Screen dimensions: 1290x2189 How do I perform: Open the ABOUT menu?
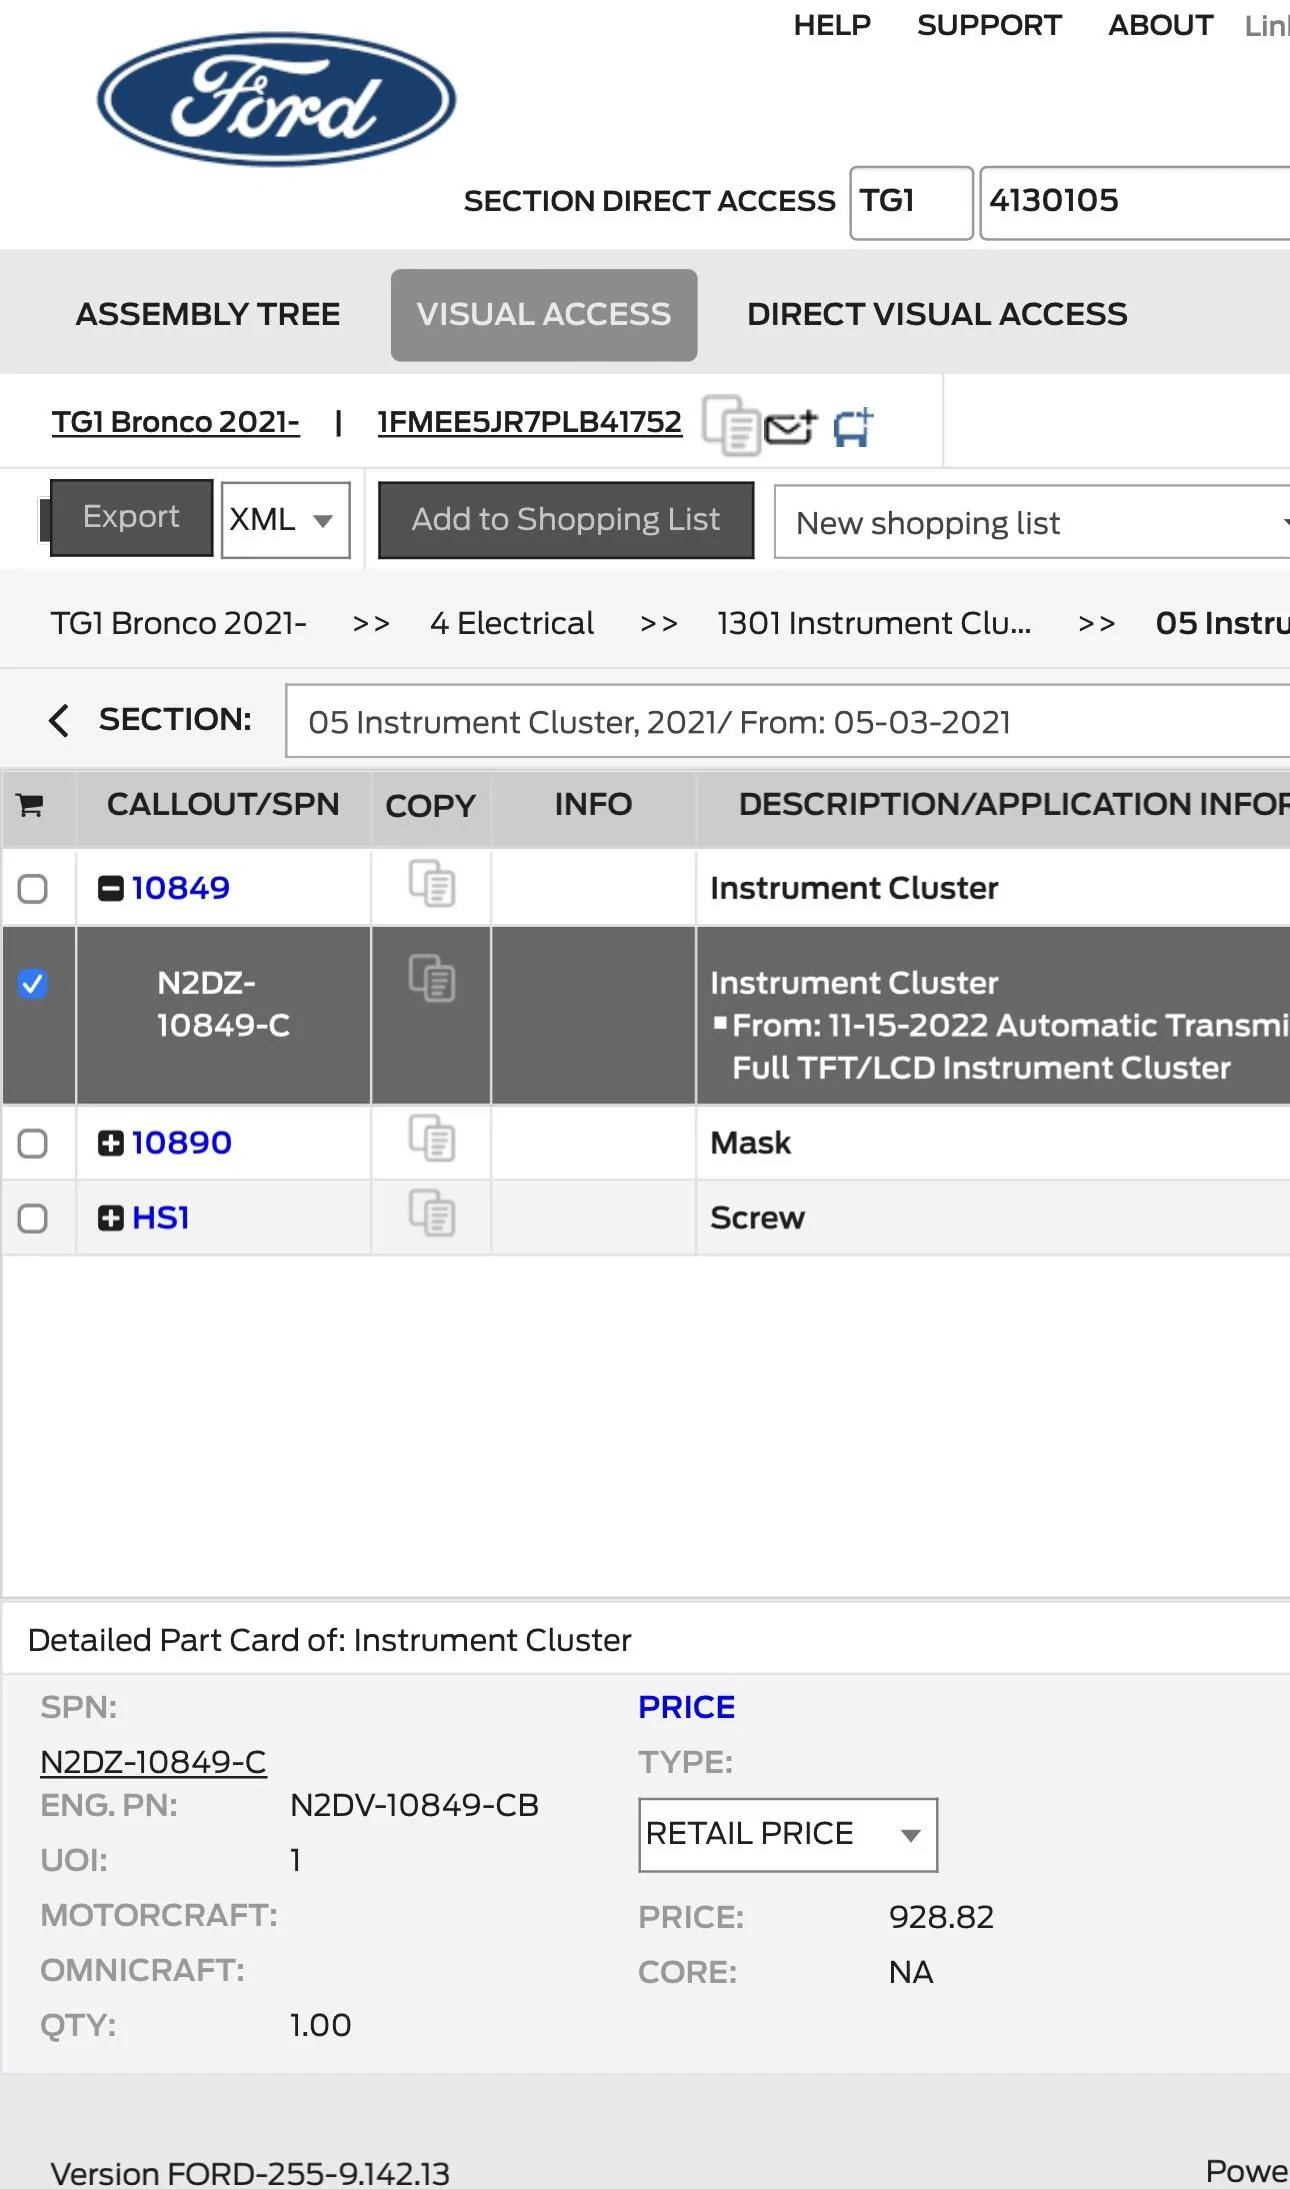[1160, 25]
